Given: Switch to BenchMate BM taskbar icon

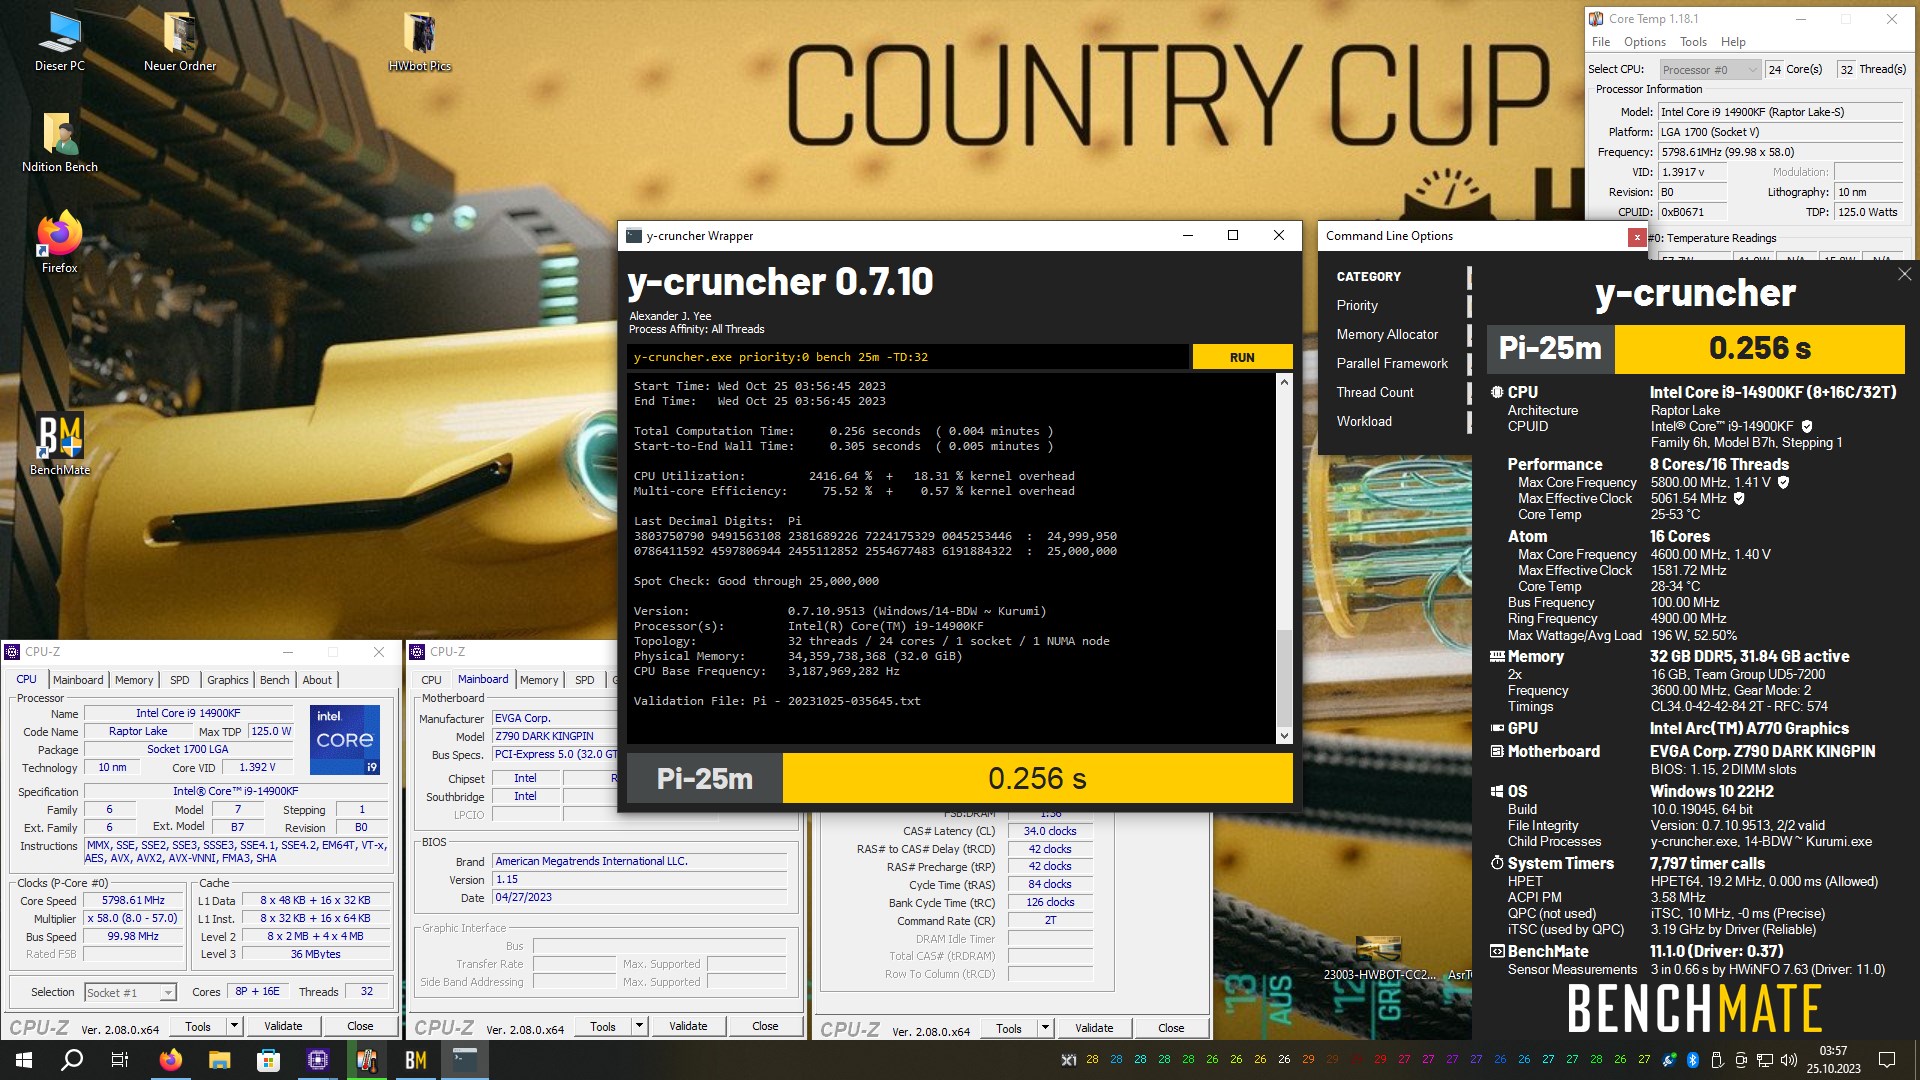Looking at the screenshot, I should pos(416,1060).
